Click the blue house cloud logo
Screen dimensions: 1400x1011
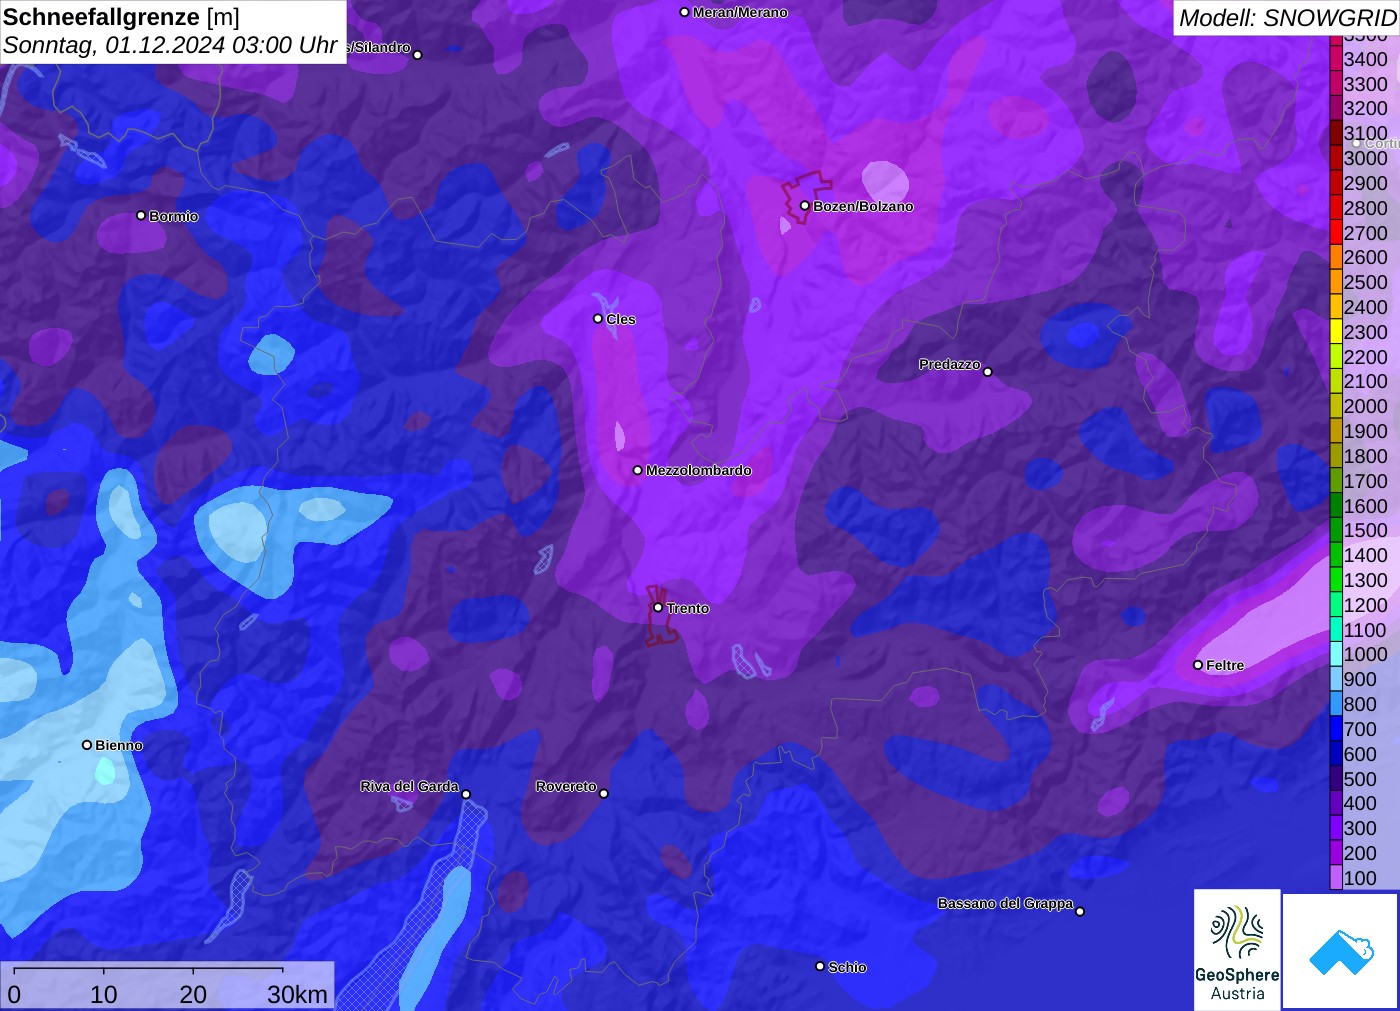pyautogui.click(x=1341, y=951)
